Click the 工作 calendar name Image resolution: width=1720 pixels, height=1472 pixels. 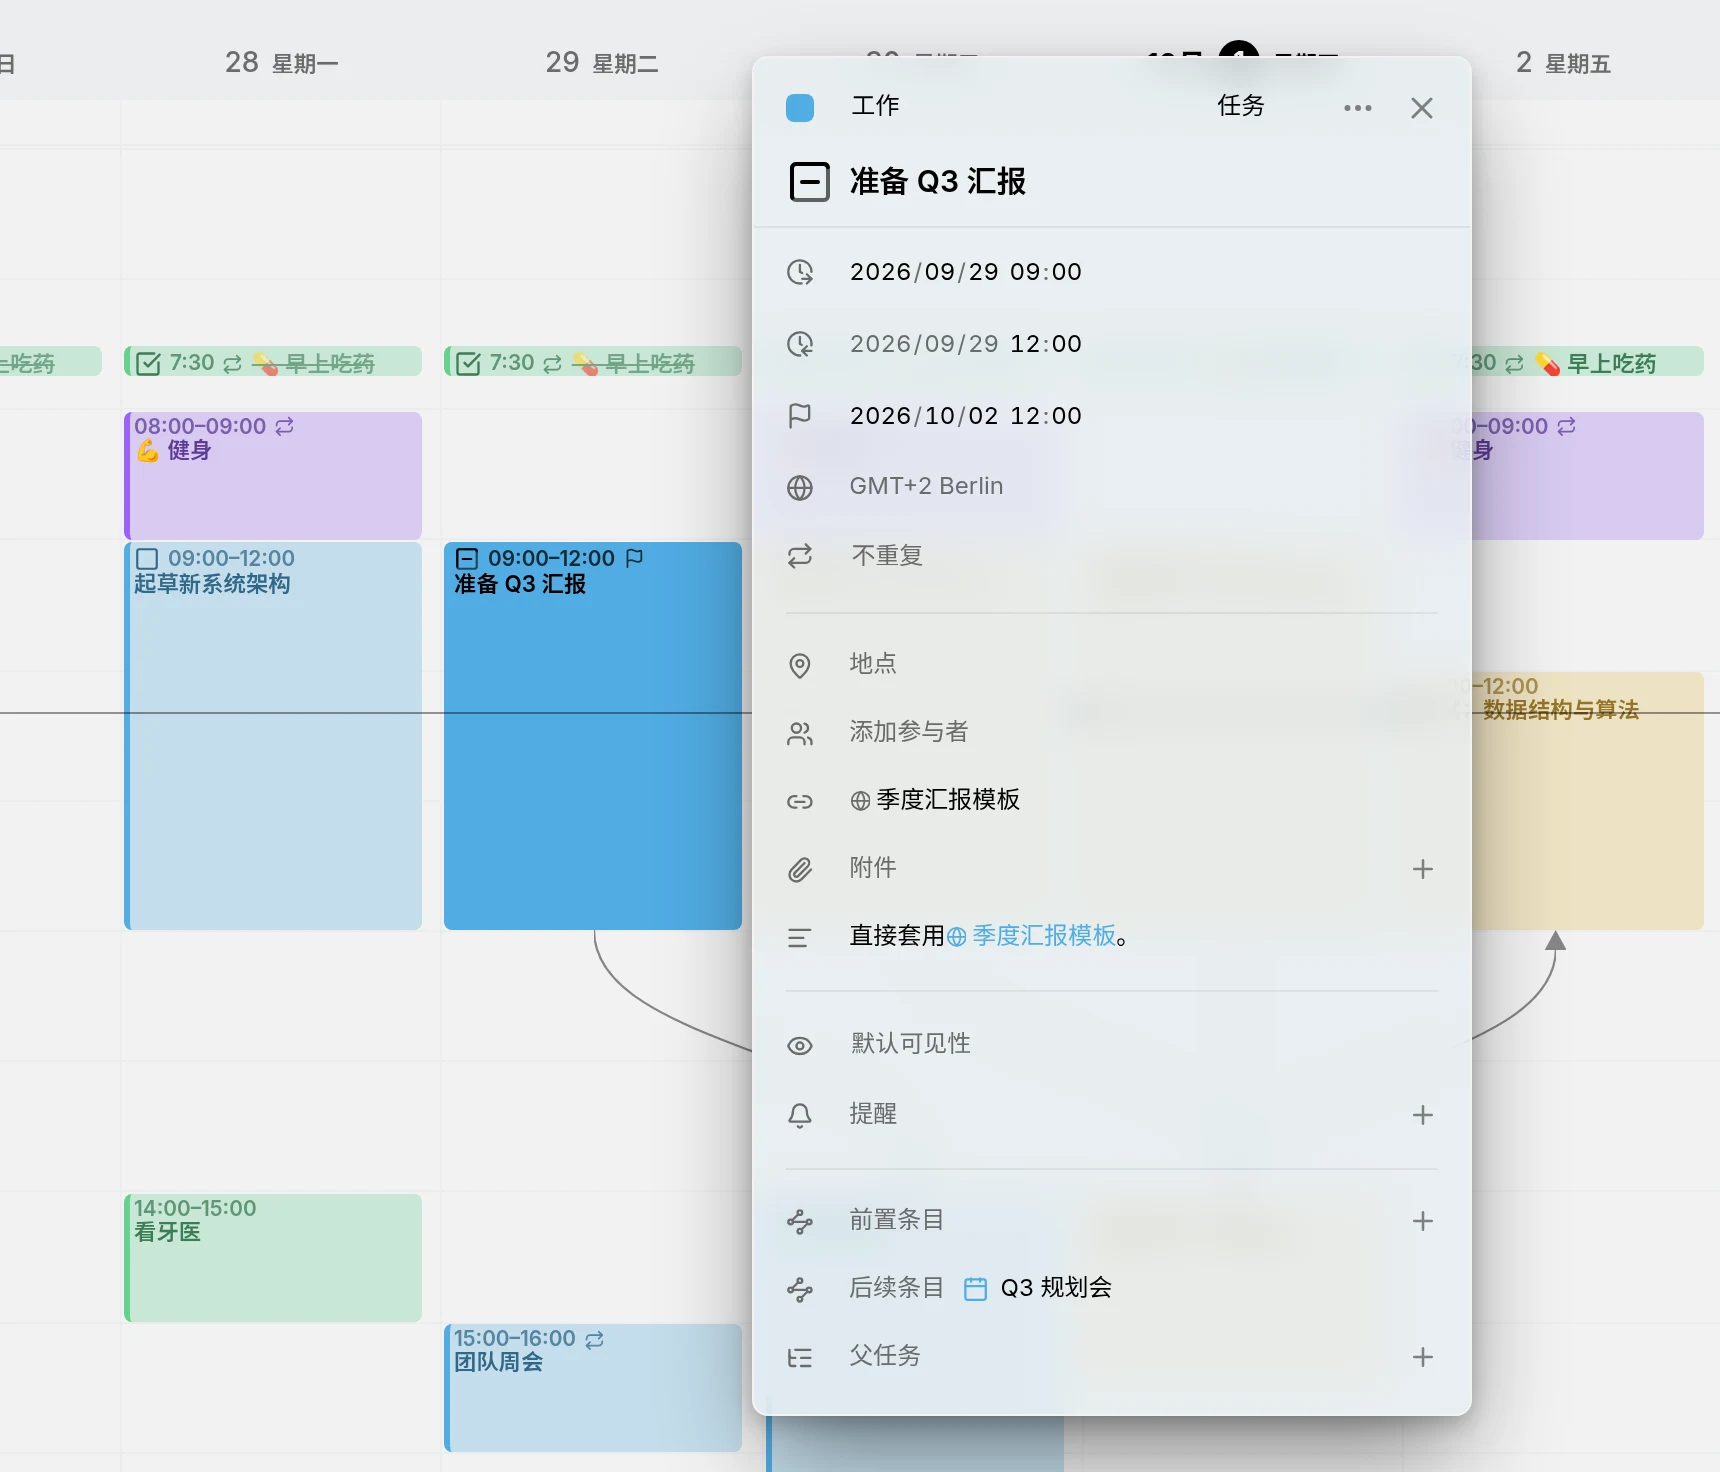875,106
